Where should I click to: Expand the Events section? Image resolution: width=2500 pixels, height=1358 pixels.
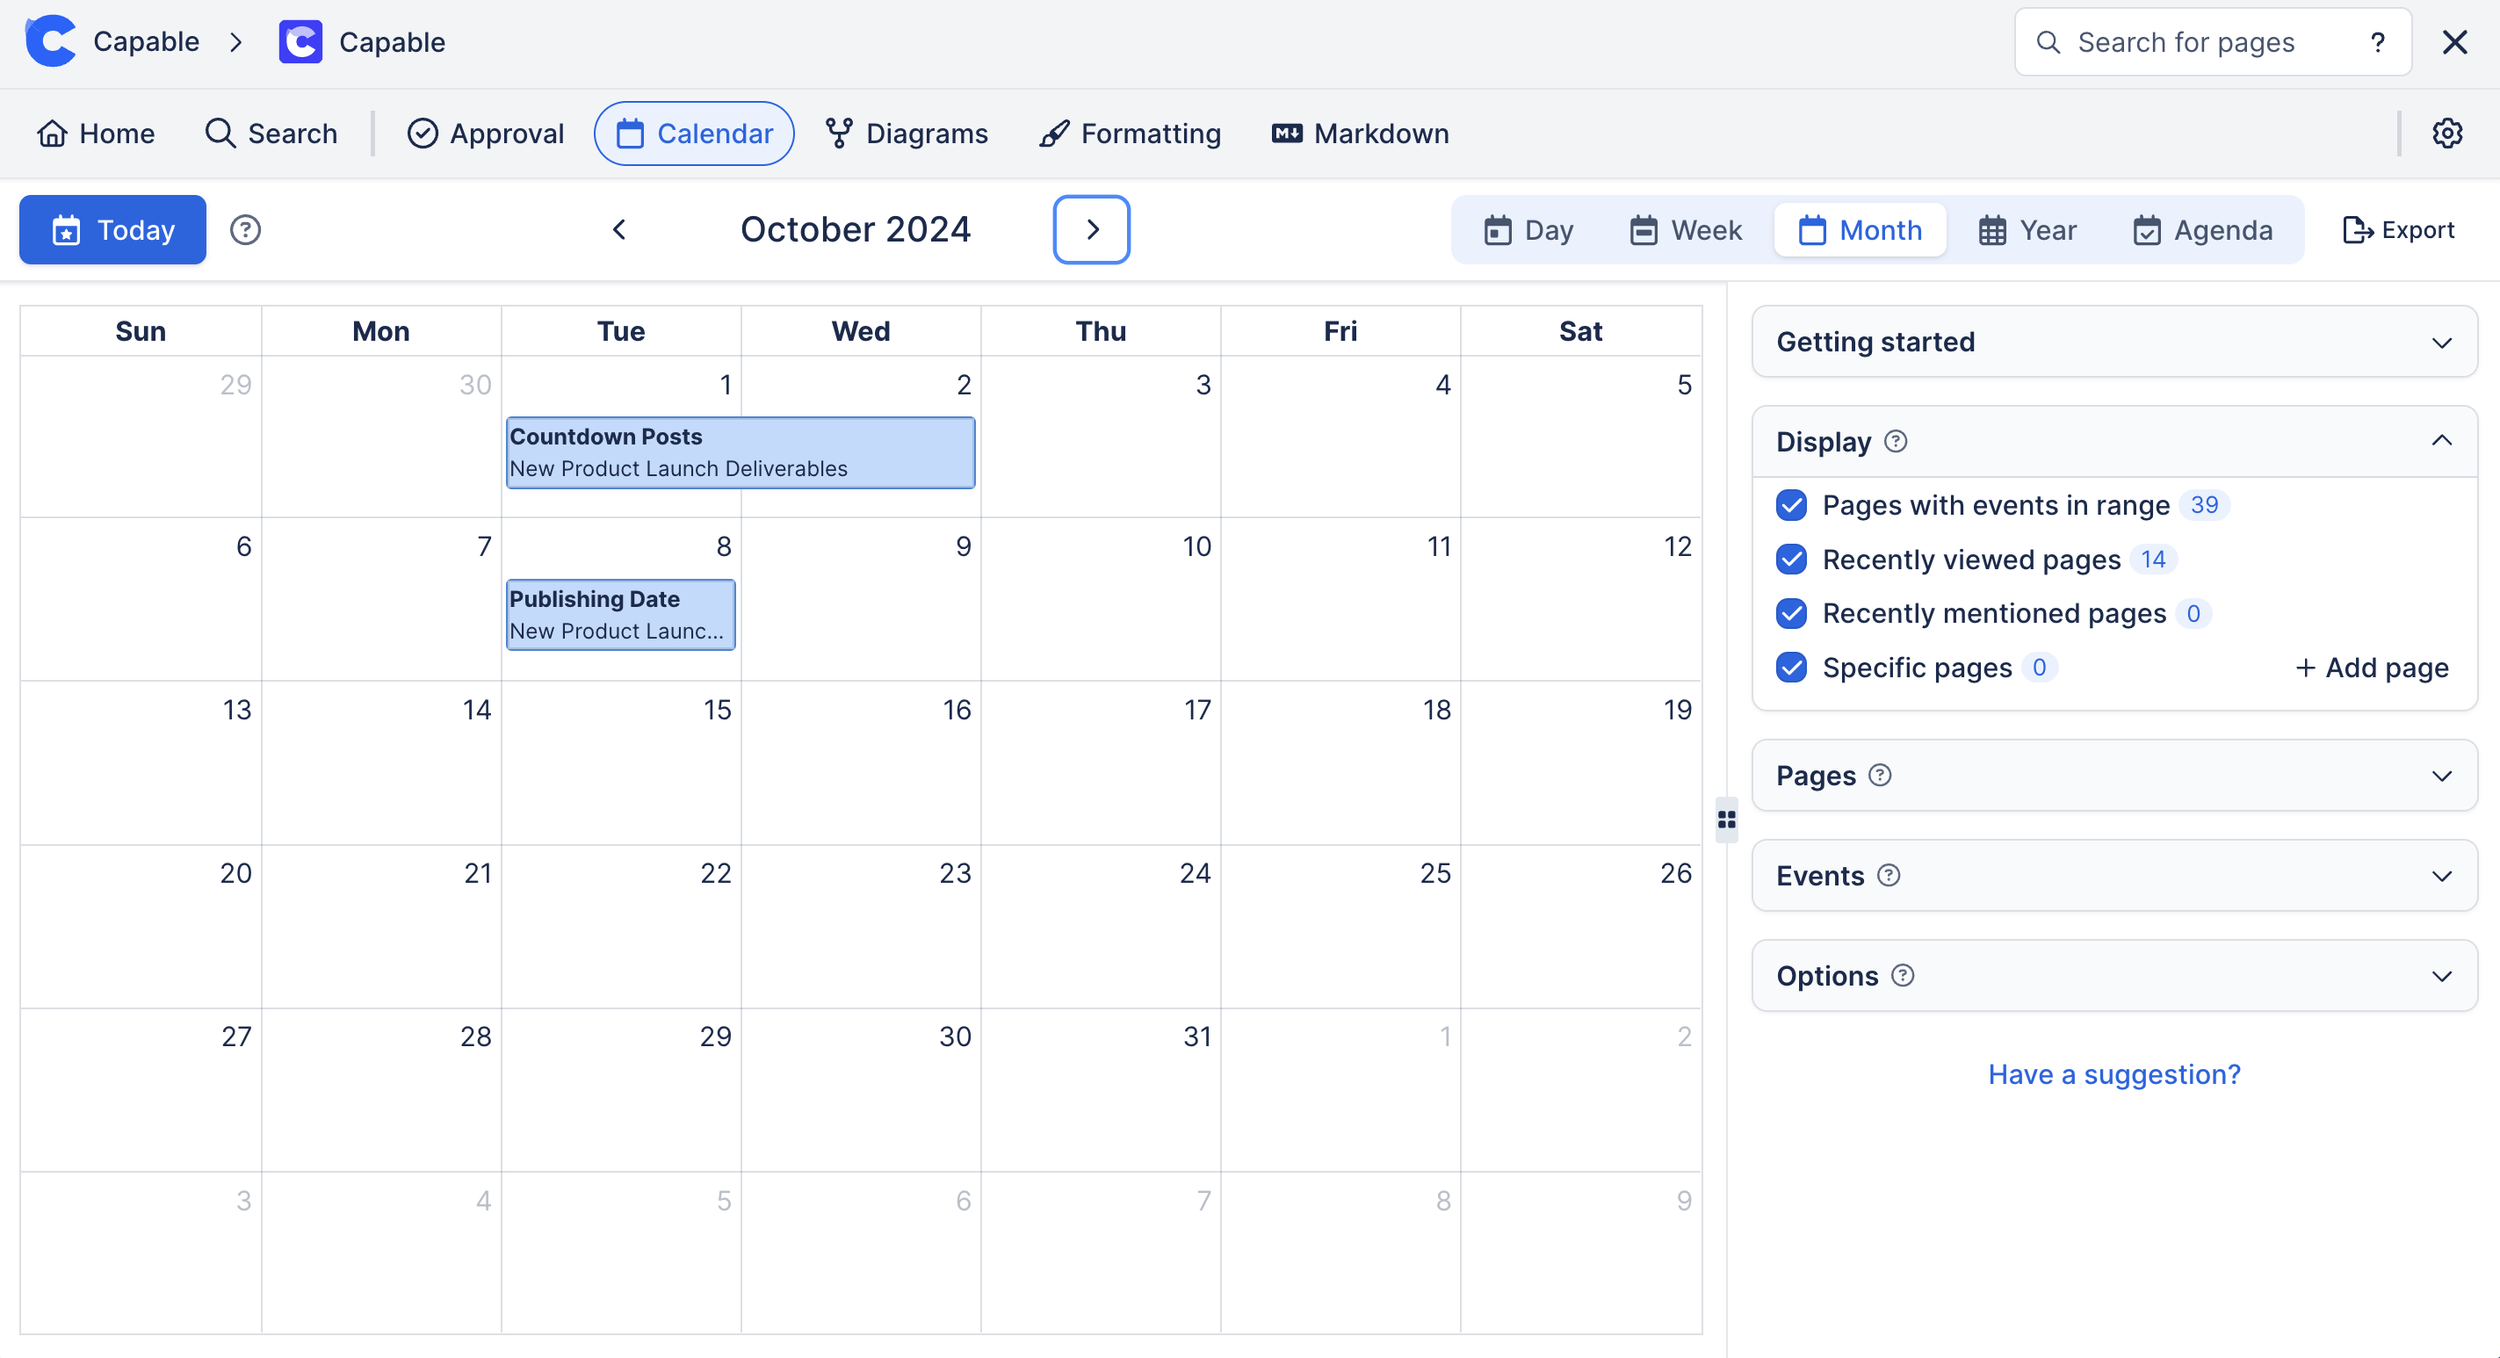(2115, 875)
